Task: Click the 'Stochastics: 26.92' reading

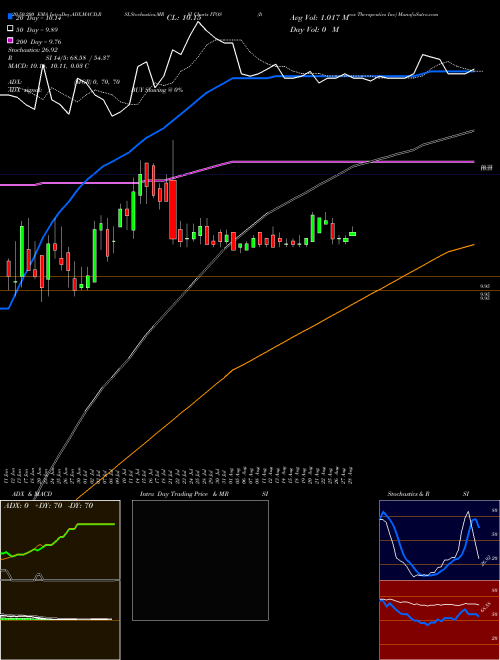Action: click(x=32, y=50)
